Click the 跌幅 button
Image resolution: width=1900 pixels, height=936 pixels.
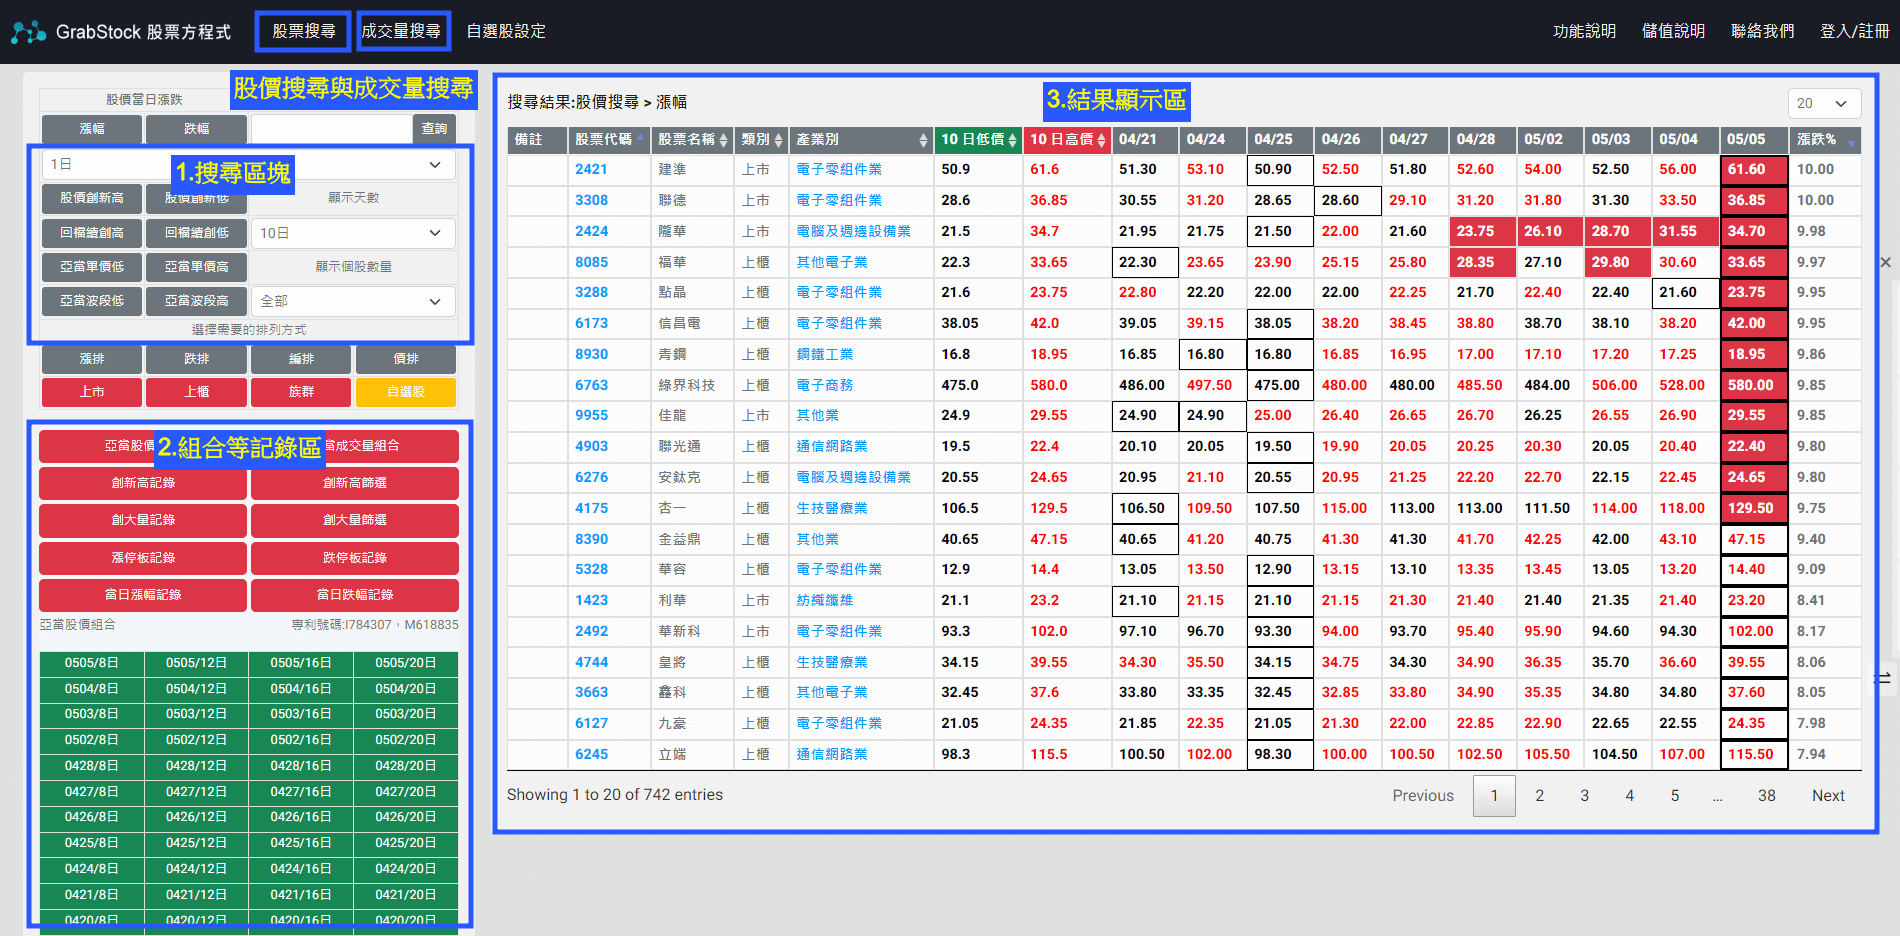tap(196, 129)
